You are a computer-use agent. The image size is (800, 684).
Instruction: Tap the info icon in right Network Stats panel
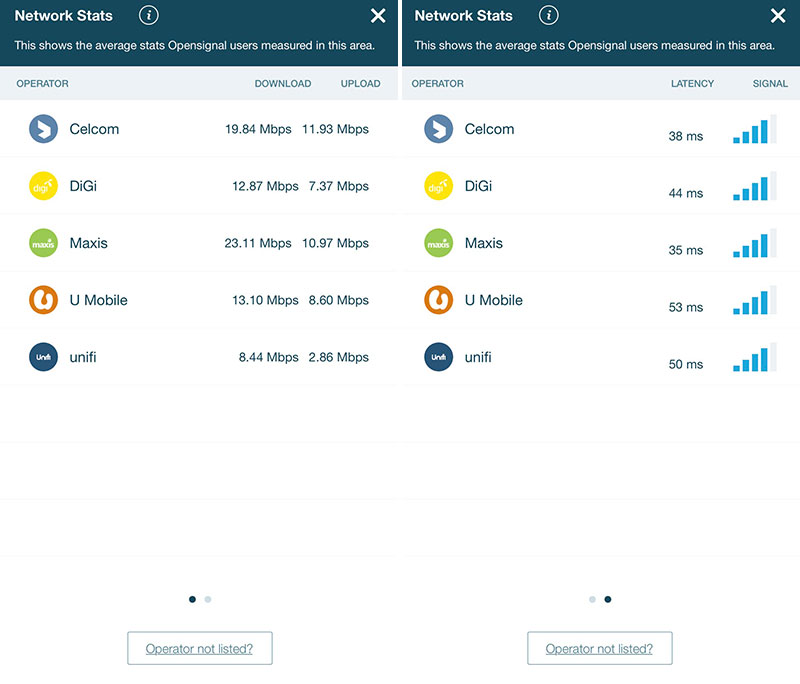tap(548, 15)
